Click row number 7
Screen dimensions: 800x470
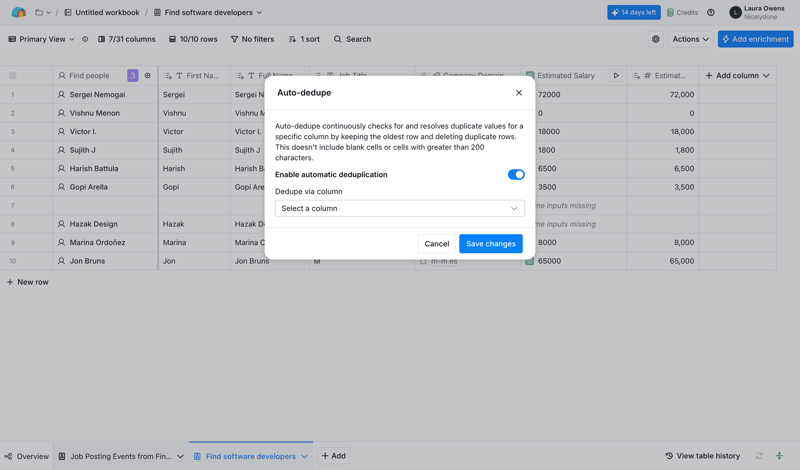13,206
